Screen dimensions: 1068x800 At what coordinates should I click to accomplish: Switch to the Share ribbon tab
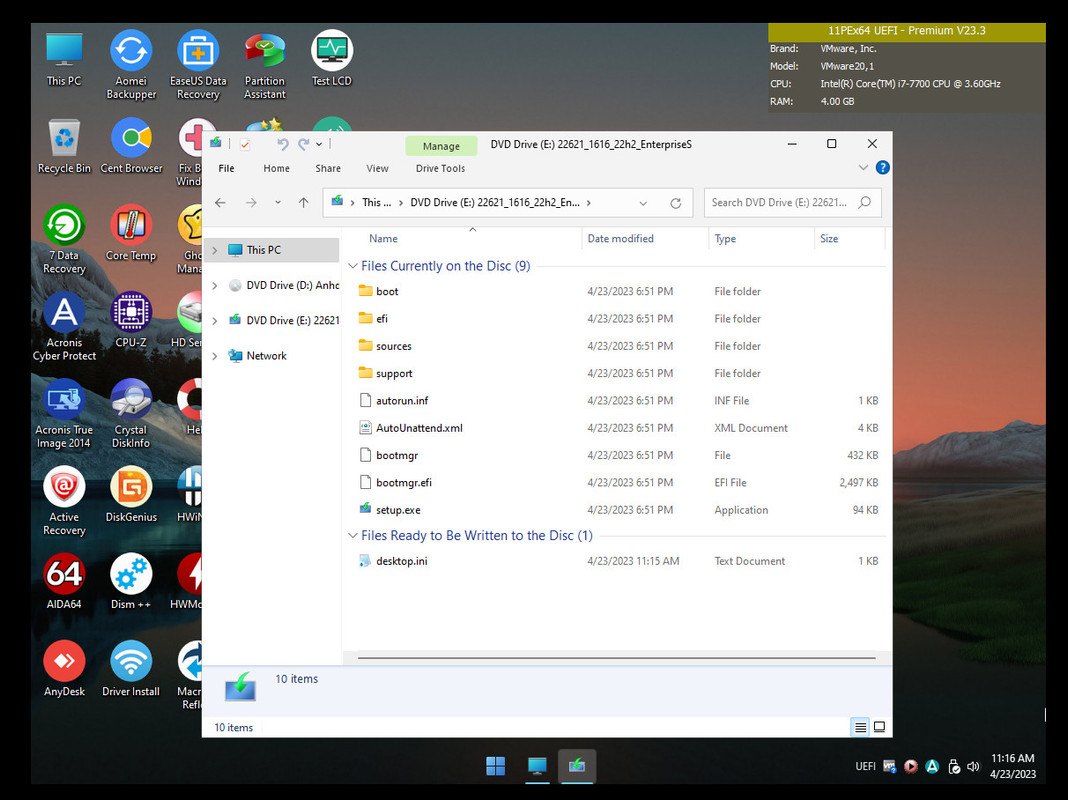328,168
